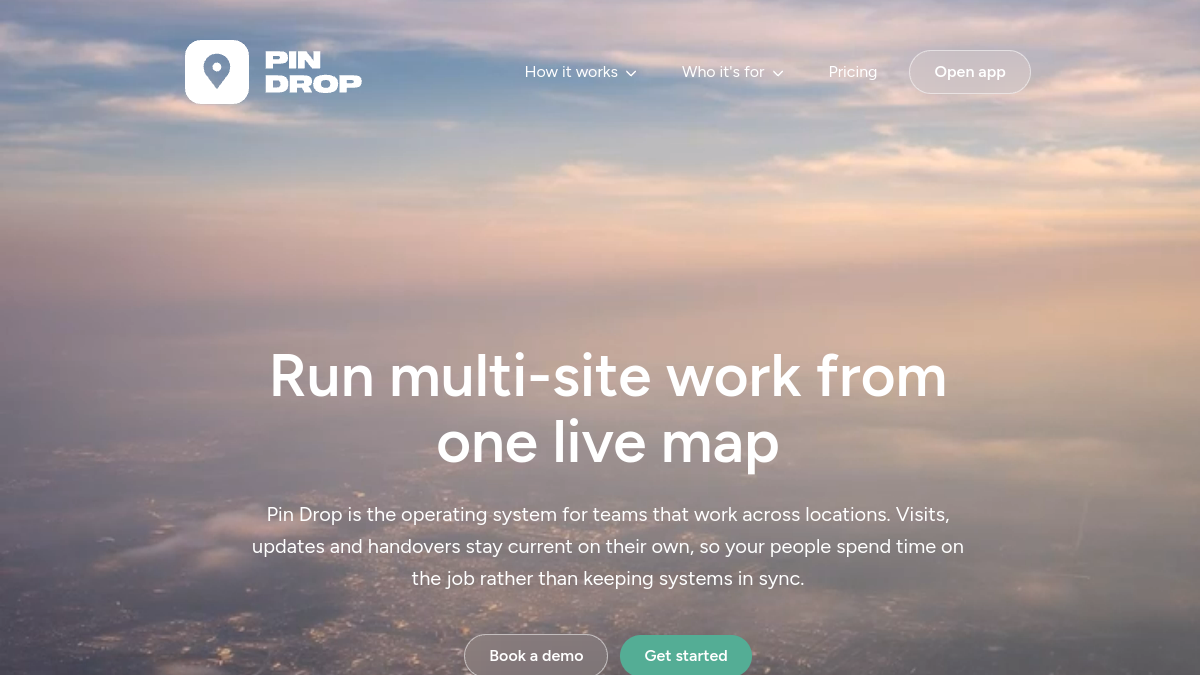Expand the How it works chevron arrow
The width and height of the screenshot is (1200, 675).
click(x=631, y=73)
